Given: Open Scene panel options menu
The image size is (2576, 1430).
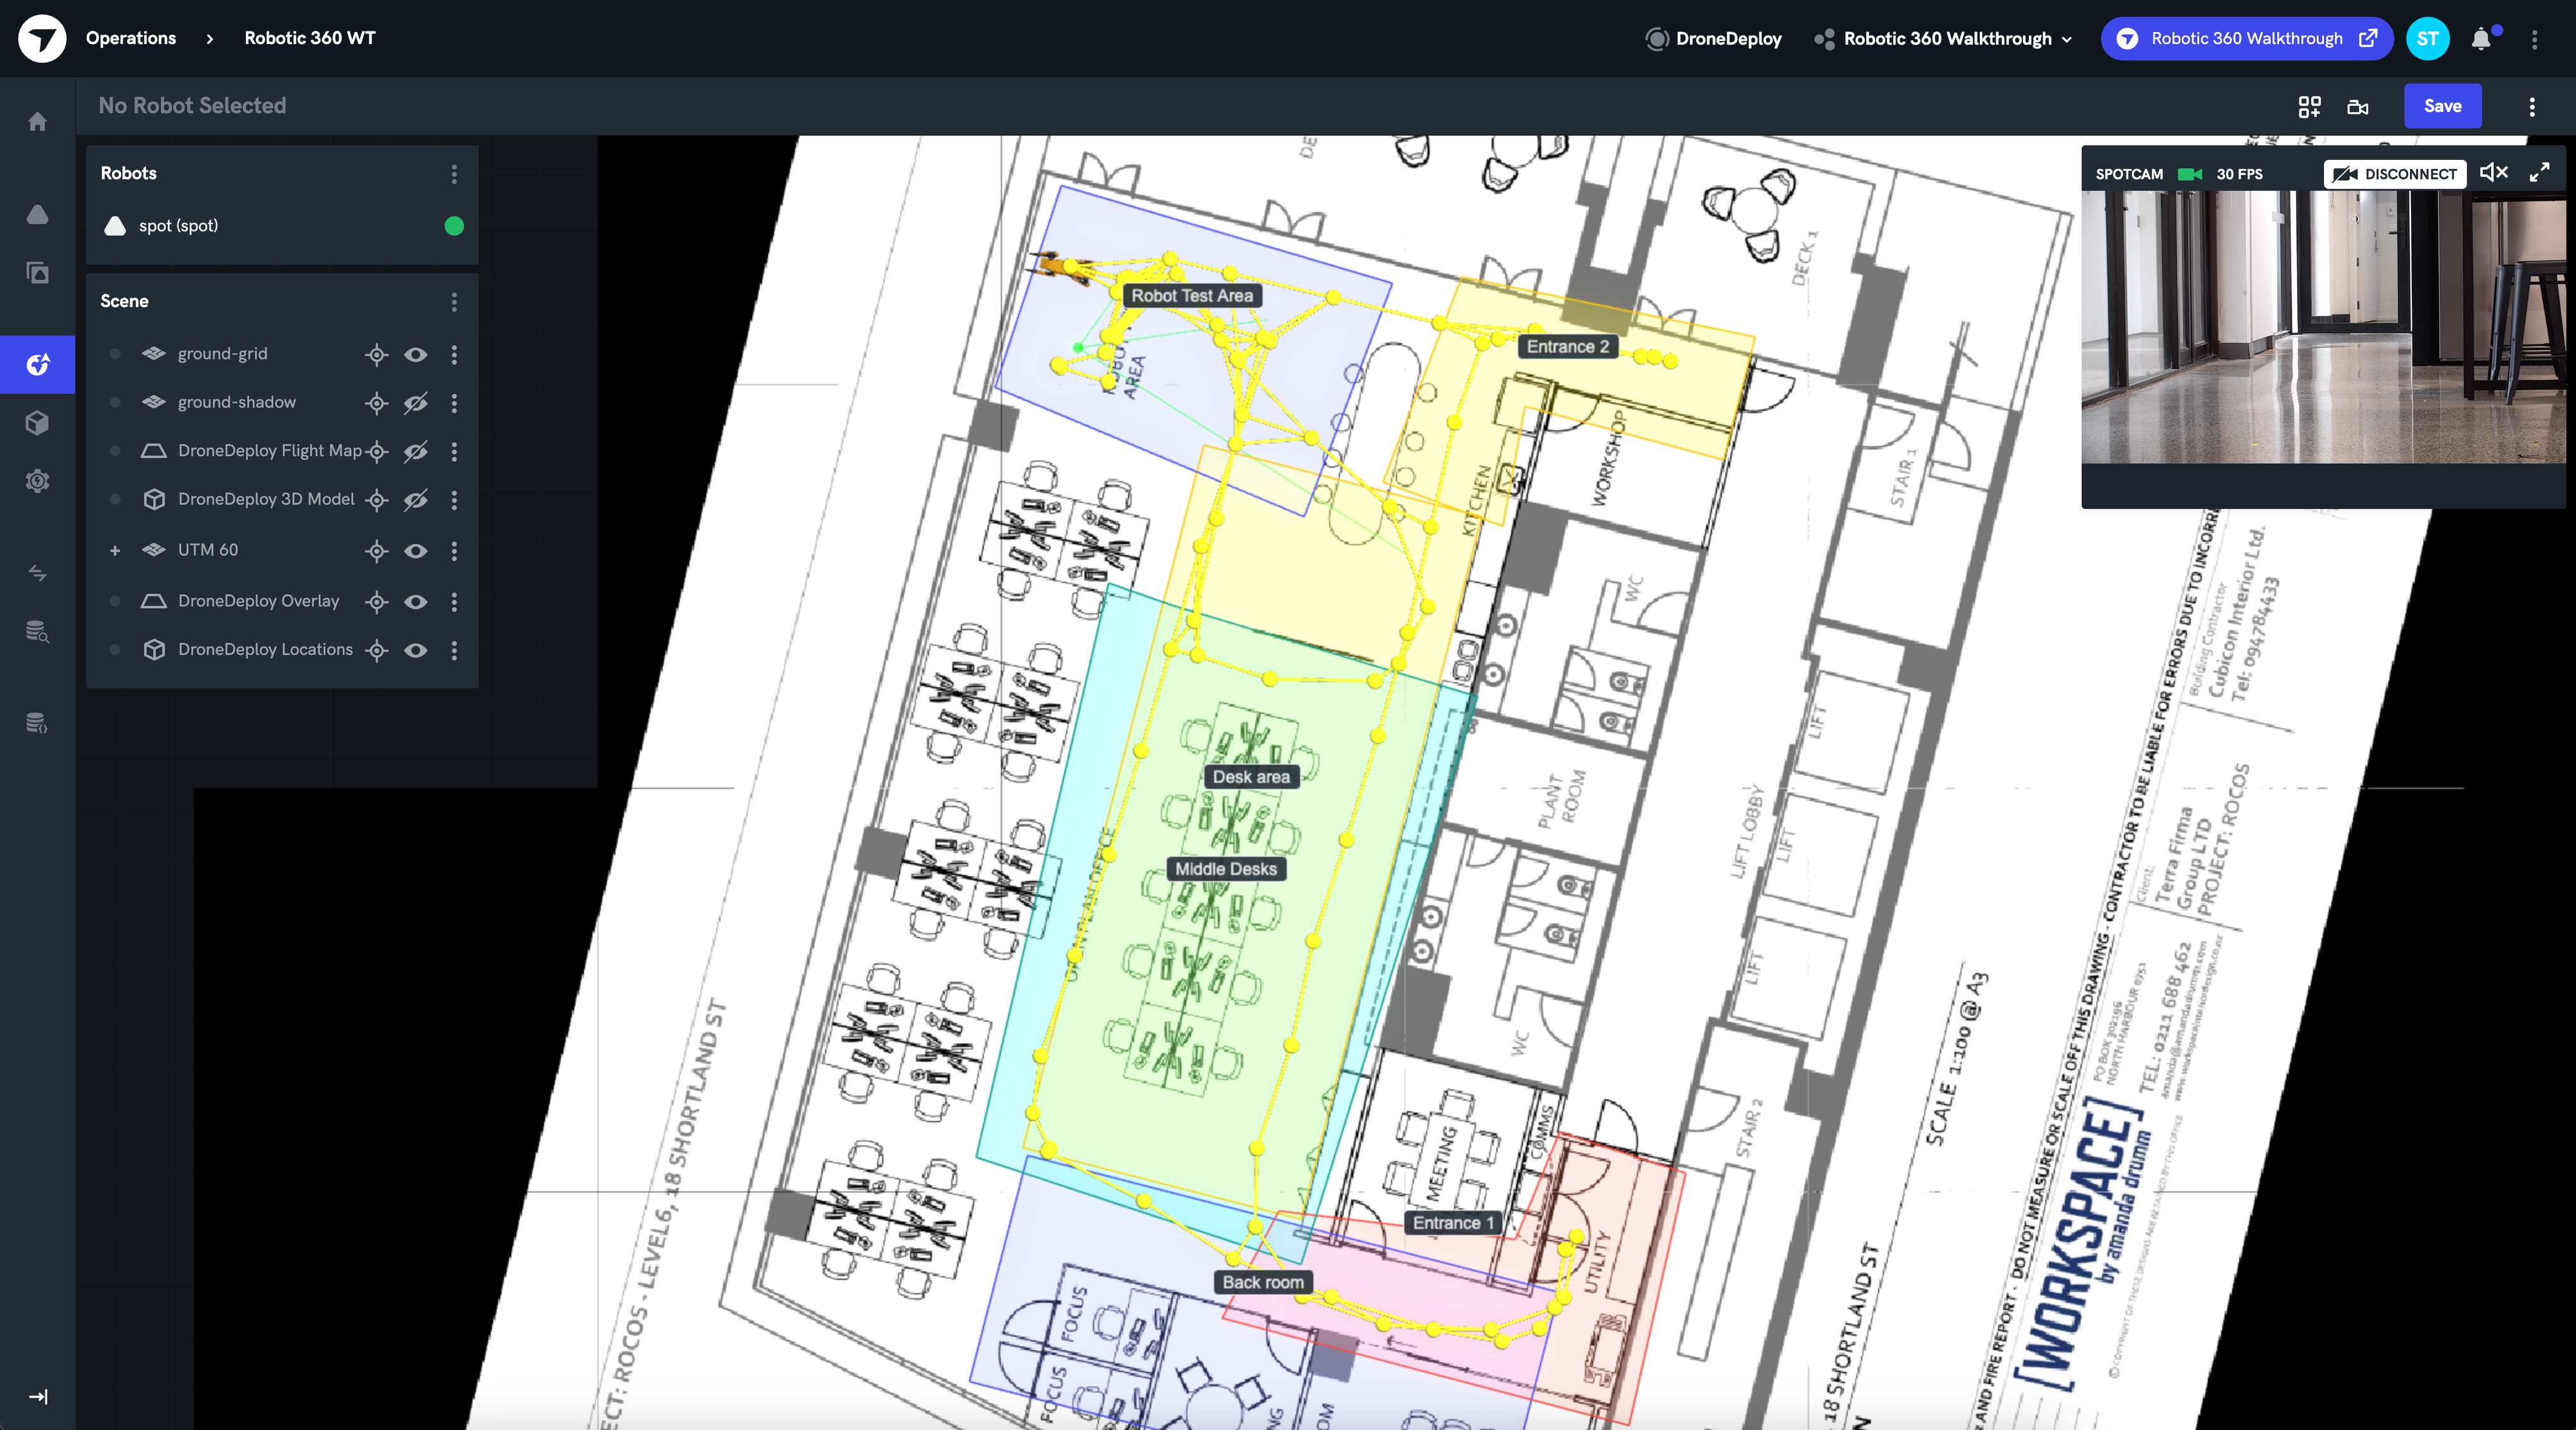Looking at the screenshot, I should (454, 302).
